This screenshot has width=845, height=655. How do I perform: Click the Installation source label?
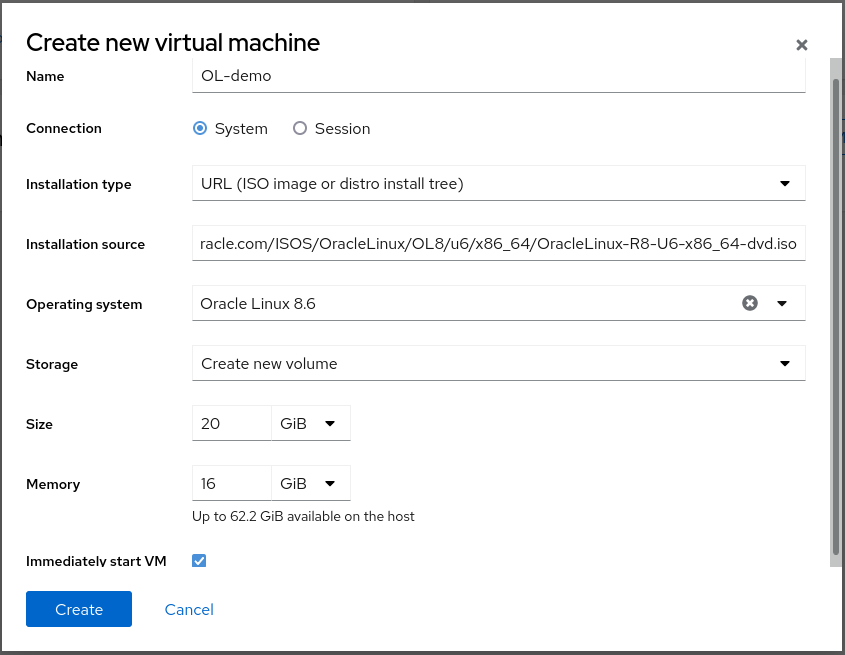tap(85, 244)
